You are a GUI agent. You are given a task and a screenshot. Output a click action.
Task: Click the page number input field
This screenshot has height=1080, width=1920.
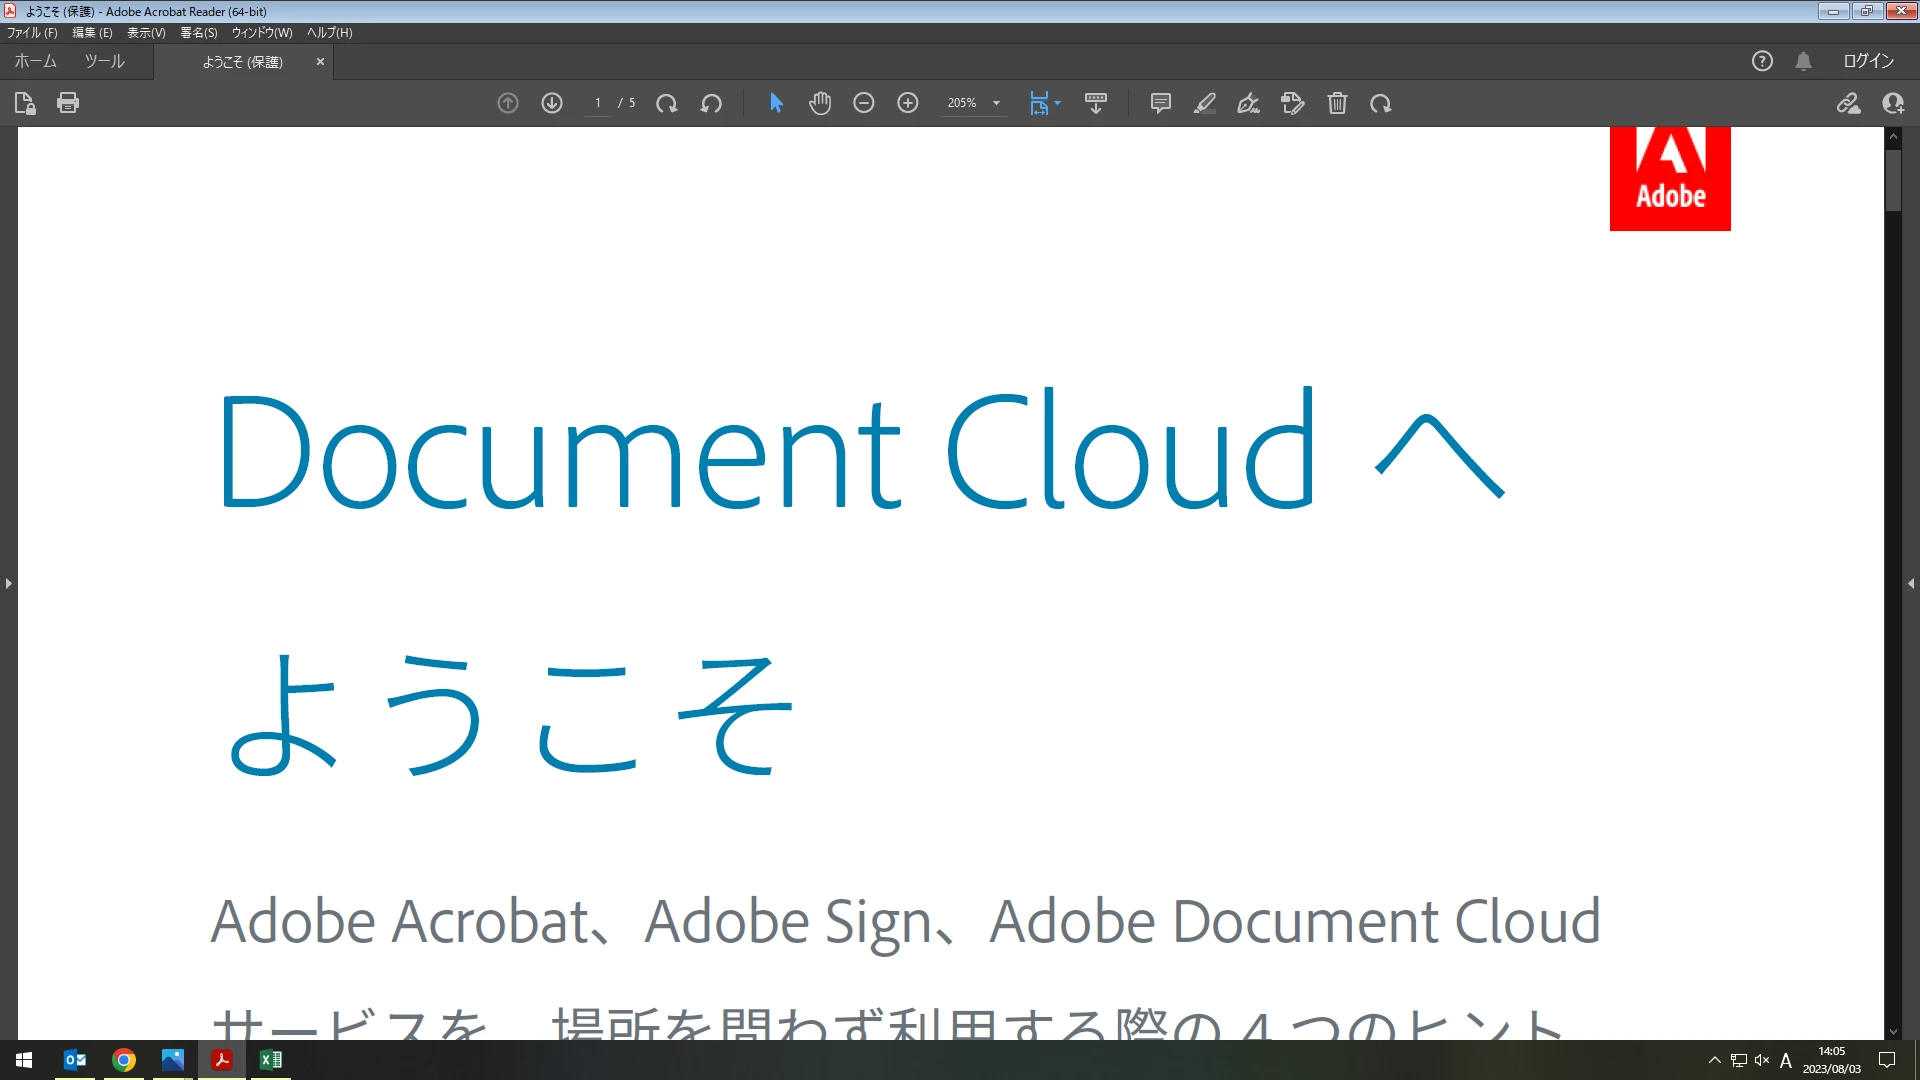coord(598,103)
